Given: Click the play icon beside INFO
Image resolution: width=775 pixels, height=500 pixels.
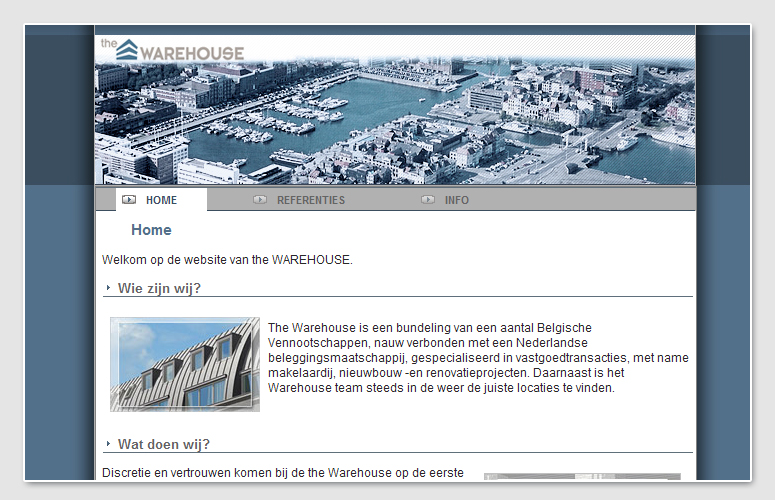Looking at the screenshot, I should [x=428, y=200].
